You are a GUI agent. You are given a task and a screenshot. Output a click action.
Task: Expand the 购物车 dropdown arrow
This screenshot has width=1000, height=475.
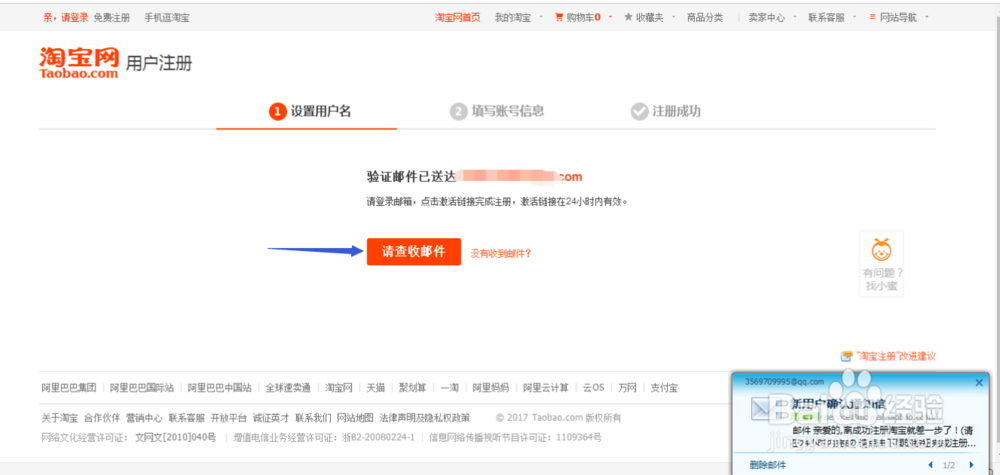pyautogui.click(x=610, y=17)
